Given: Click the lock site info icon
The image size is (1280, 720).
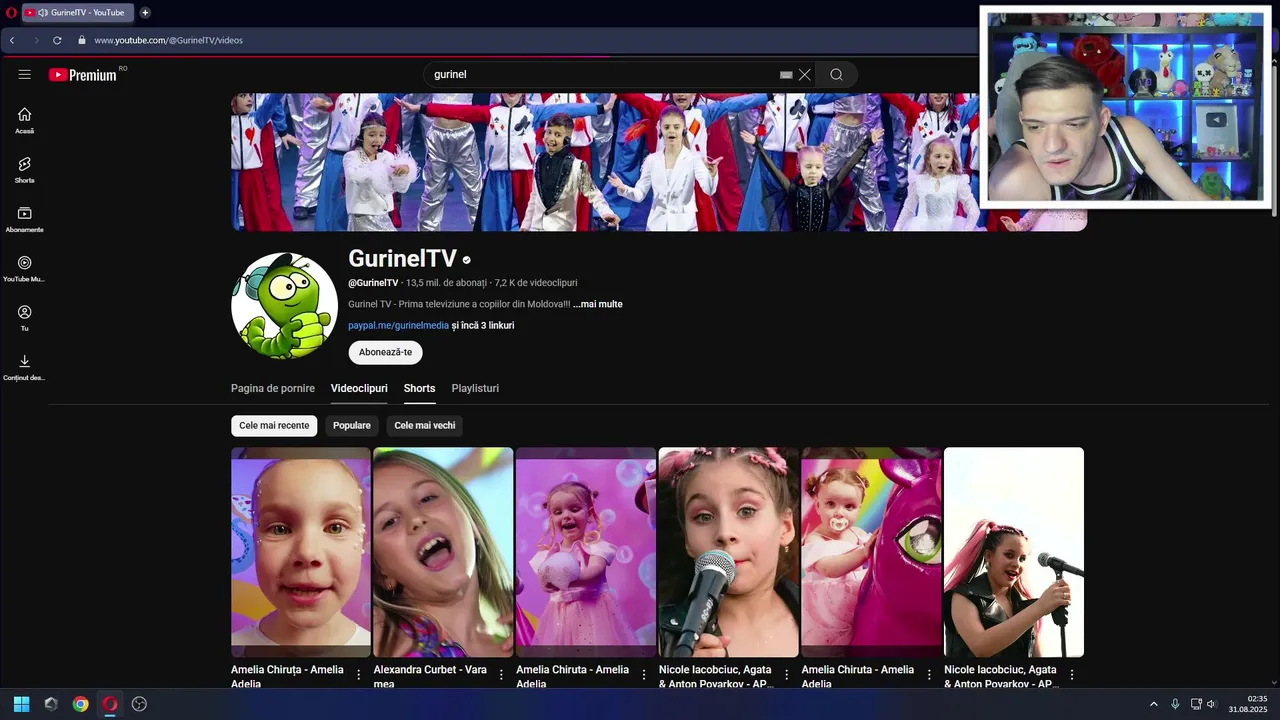Looking at the screenshot, I should [82, 40].
